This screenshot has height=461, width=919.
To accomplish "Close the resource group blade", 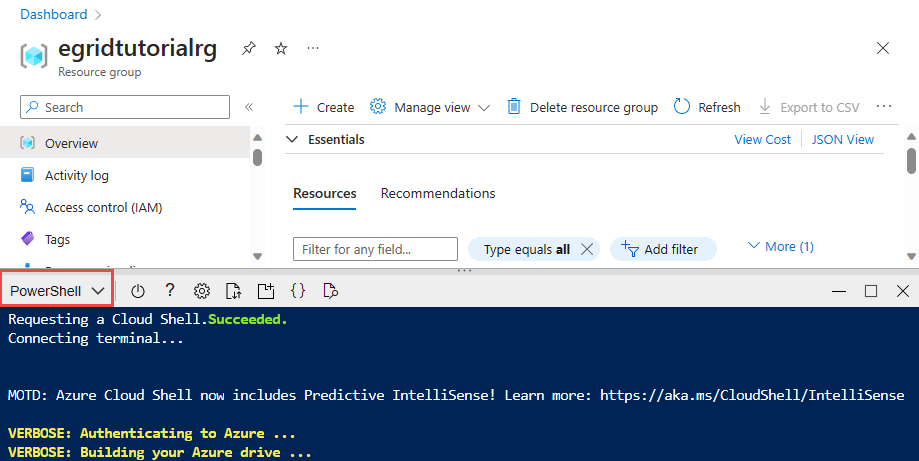I will 883,48.
